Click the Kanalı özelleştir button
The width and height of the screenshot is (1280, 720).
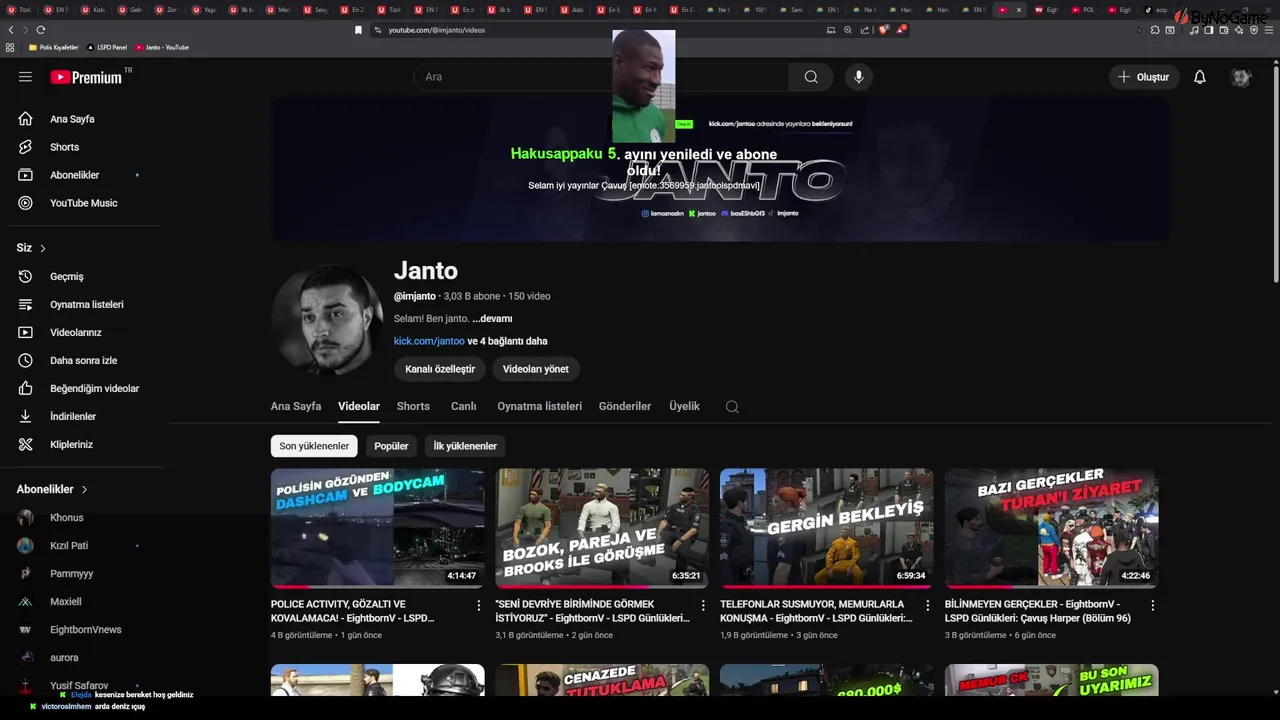coord(440,369)
